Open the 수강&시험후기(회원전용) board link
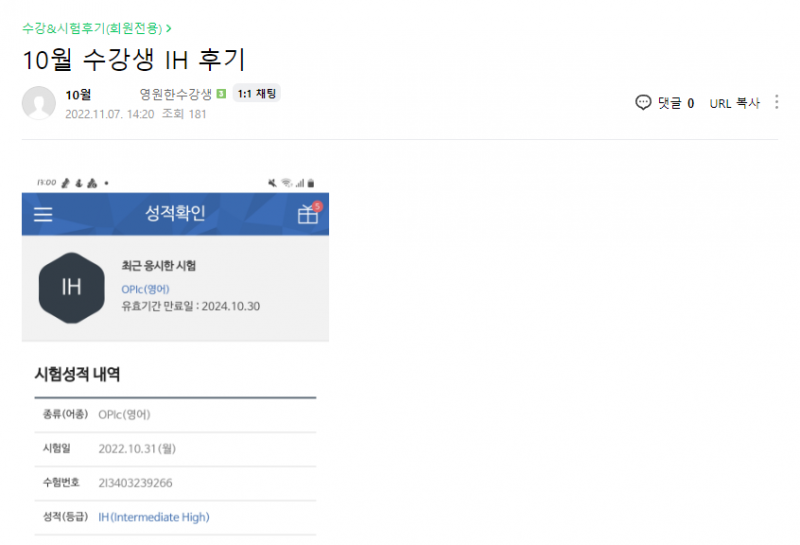 (x=92, y=28)
